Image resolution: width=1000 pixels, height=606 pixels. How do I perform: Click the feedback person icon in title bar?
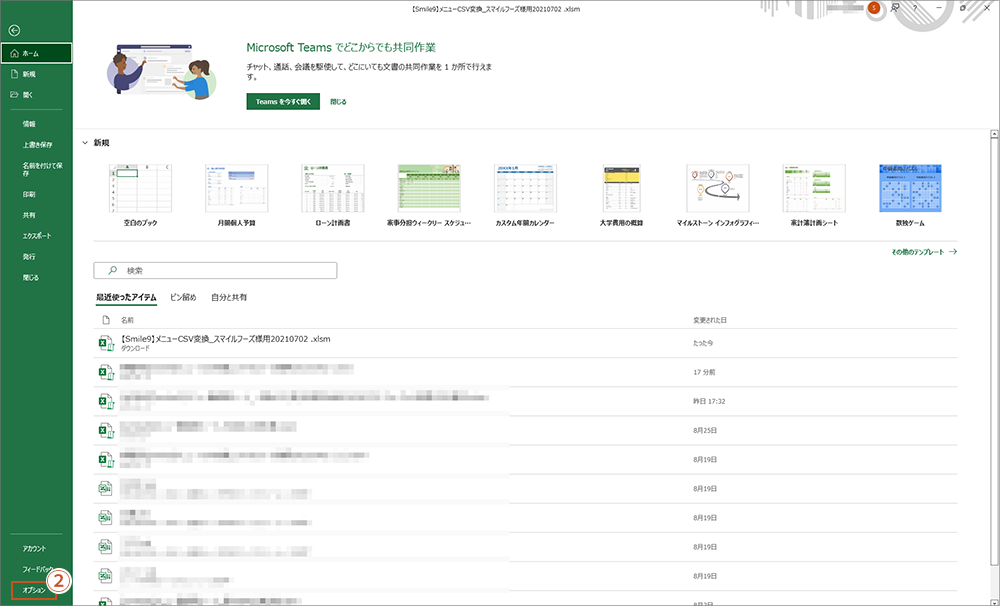coord(895,8)
